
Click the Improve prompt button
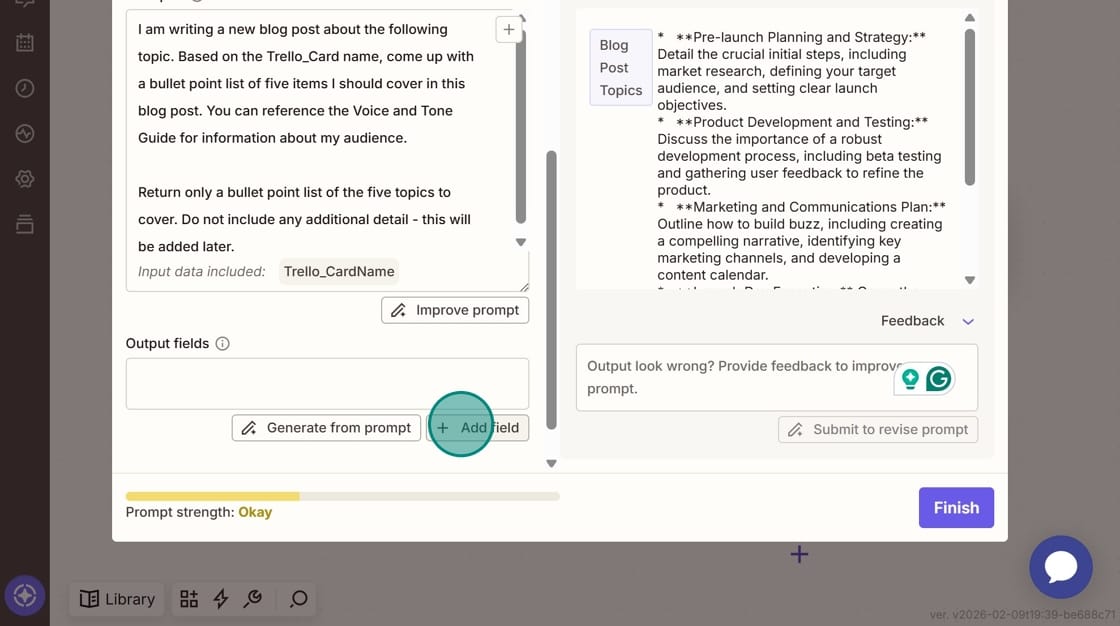coord(455,310)
